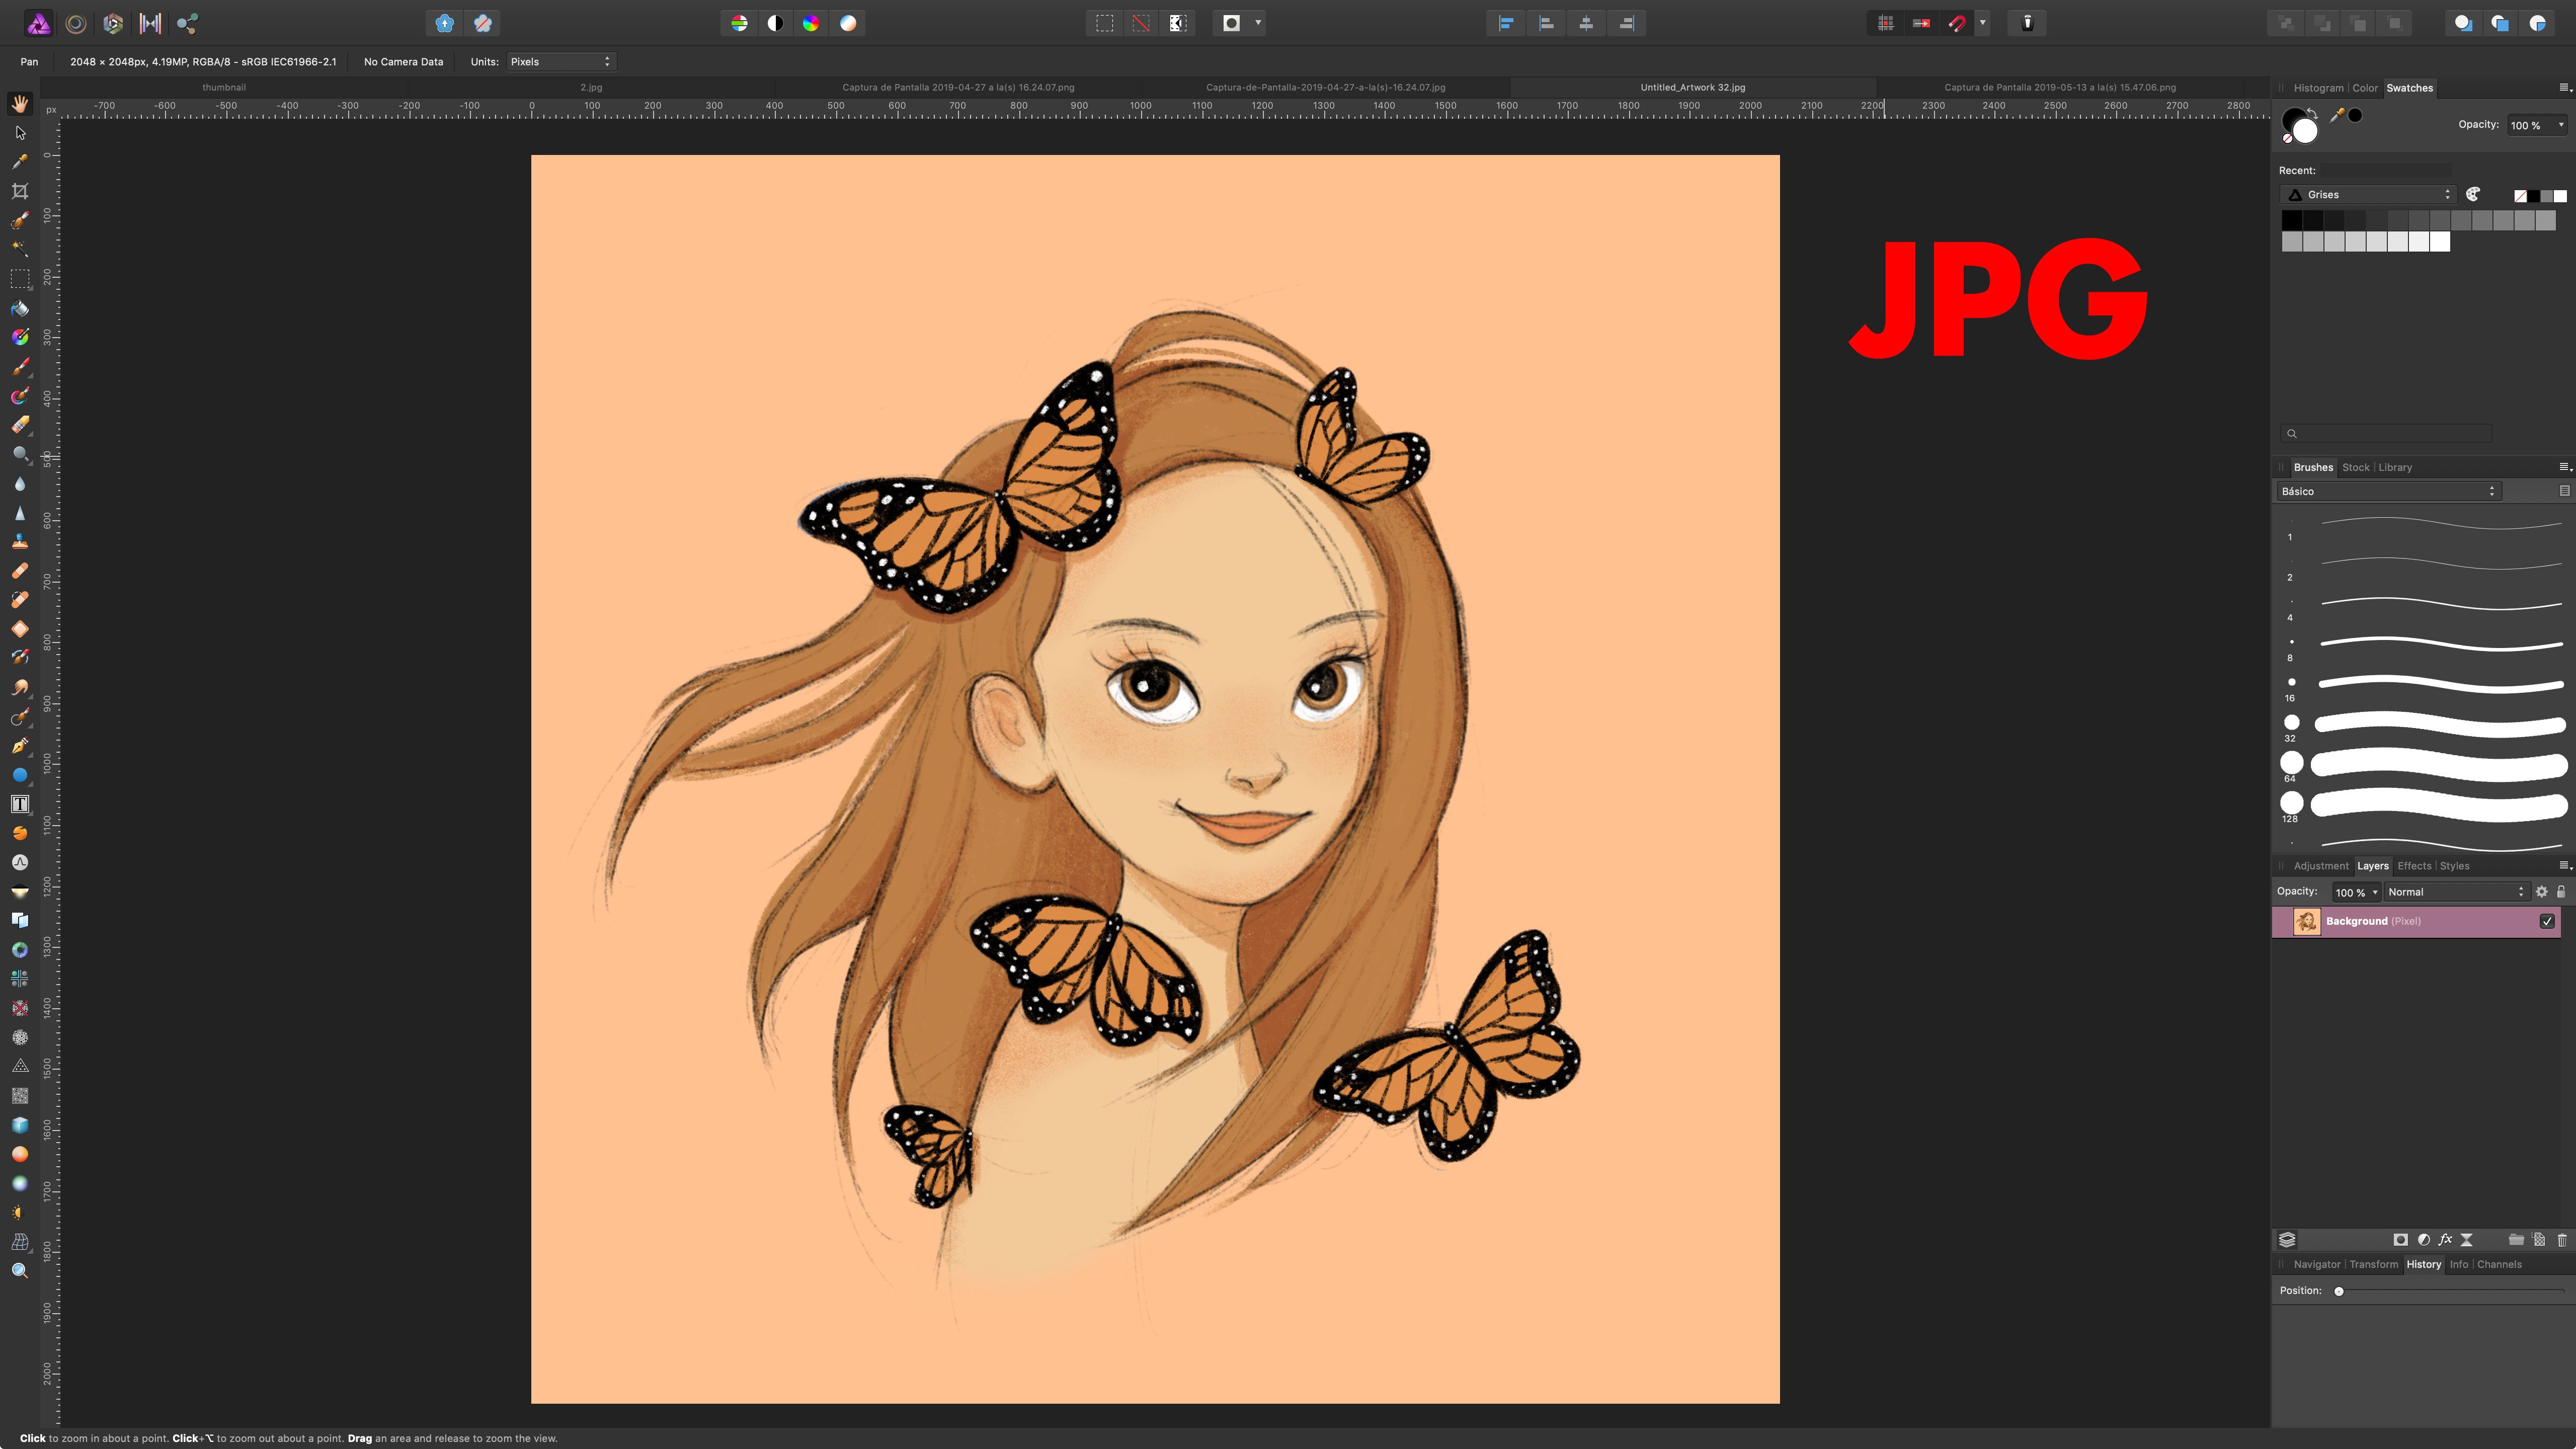Open the Units dropdown
This screenshot has width=2576, height=1449.
click(561, 62)
